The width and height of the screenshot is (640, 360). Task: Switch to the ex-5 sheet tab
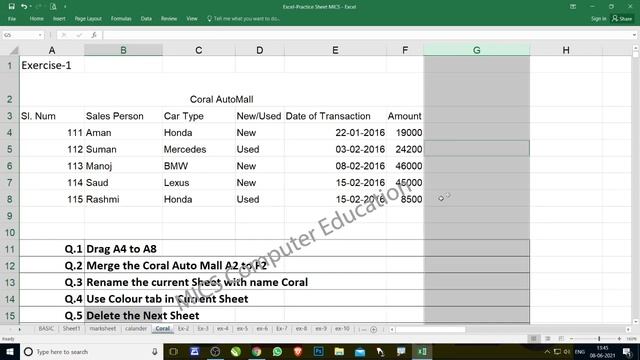click(x=242, y=329)
